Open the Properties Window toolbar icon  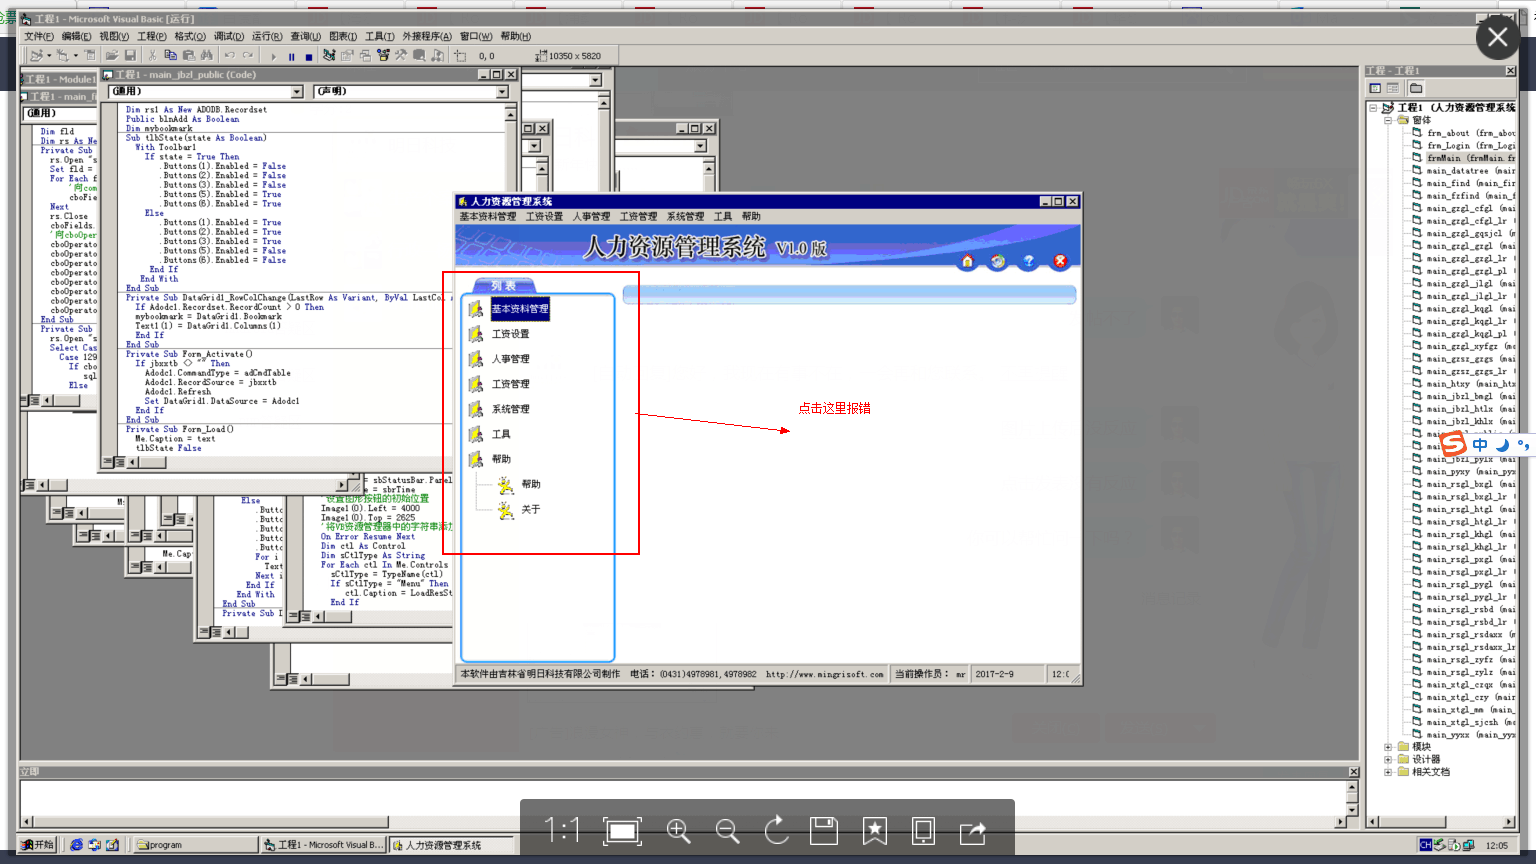coord(347,56)
